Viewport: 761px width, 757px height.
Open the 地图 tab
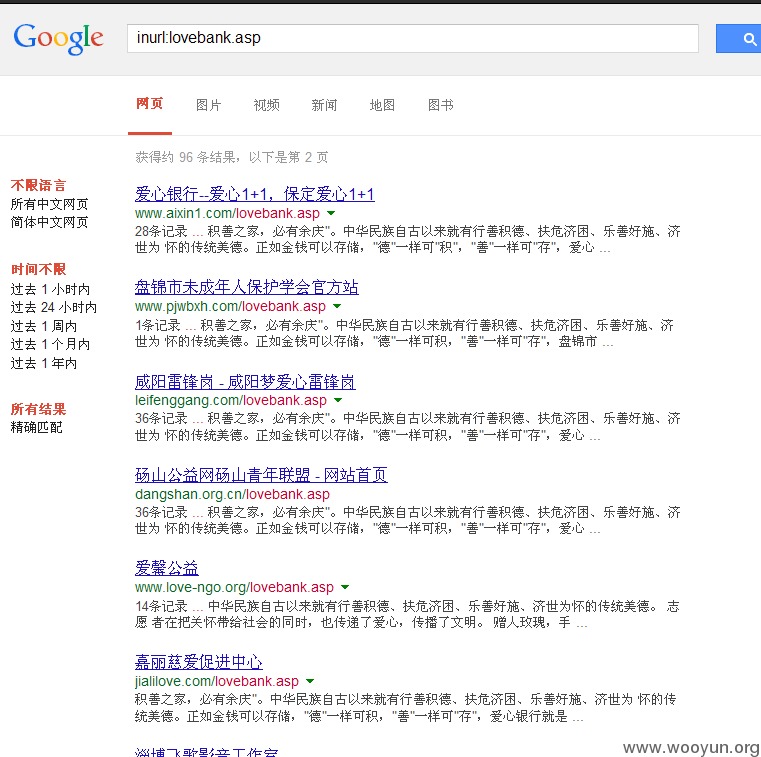(x=382, y=105)
